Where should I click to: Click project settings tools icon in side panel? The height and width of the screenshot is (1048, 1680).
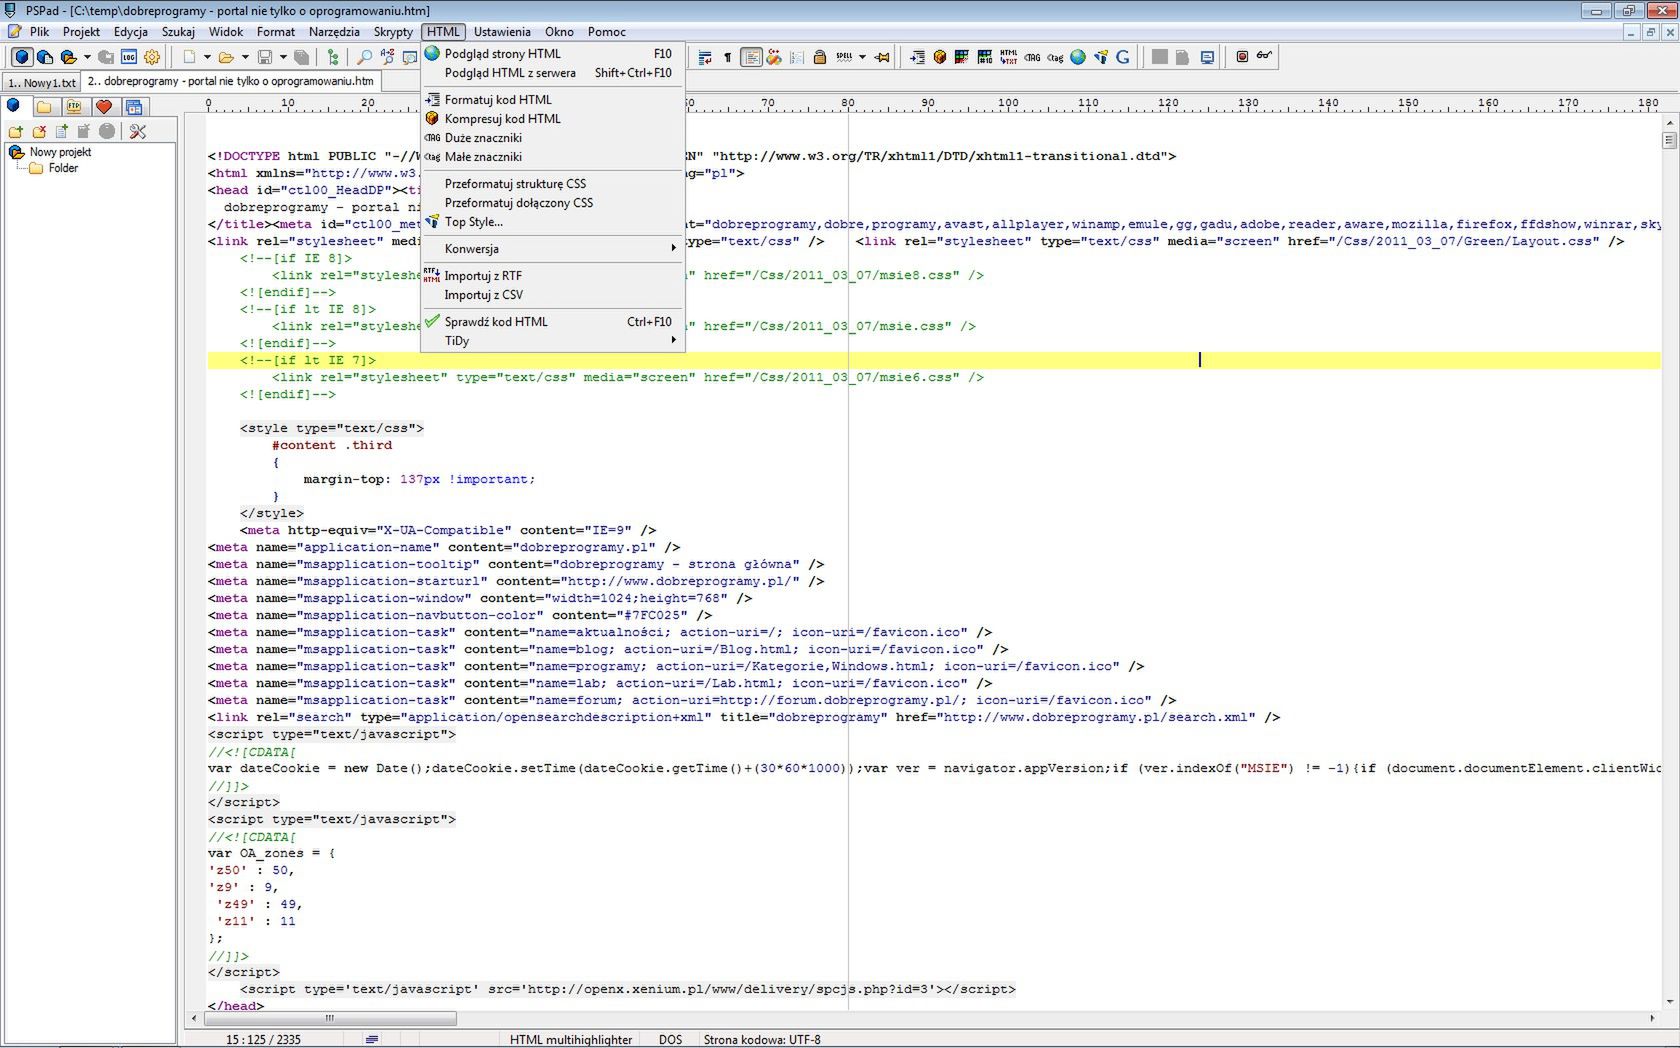pyautogui.click(x=138, y=131)
